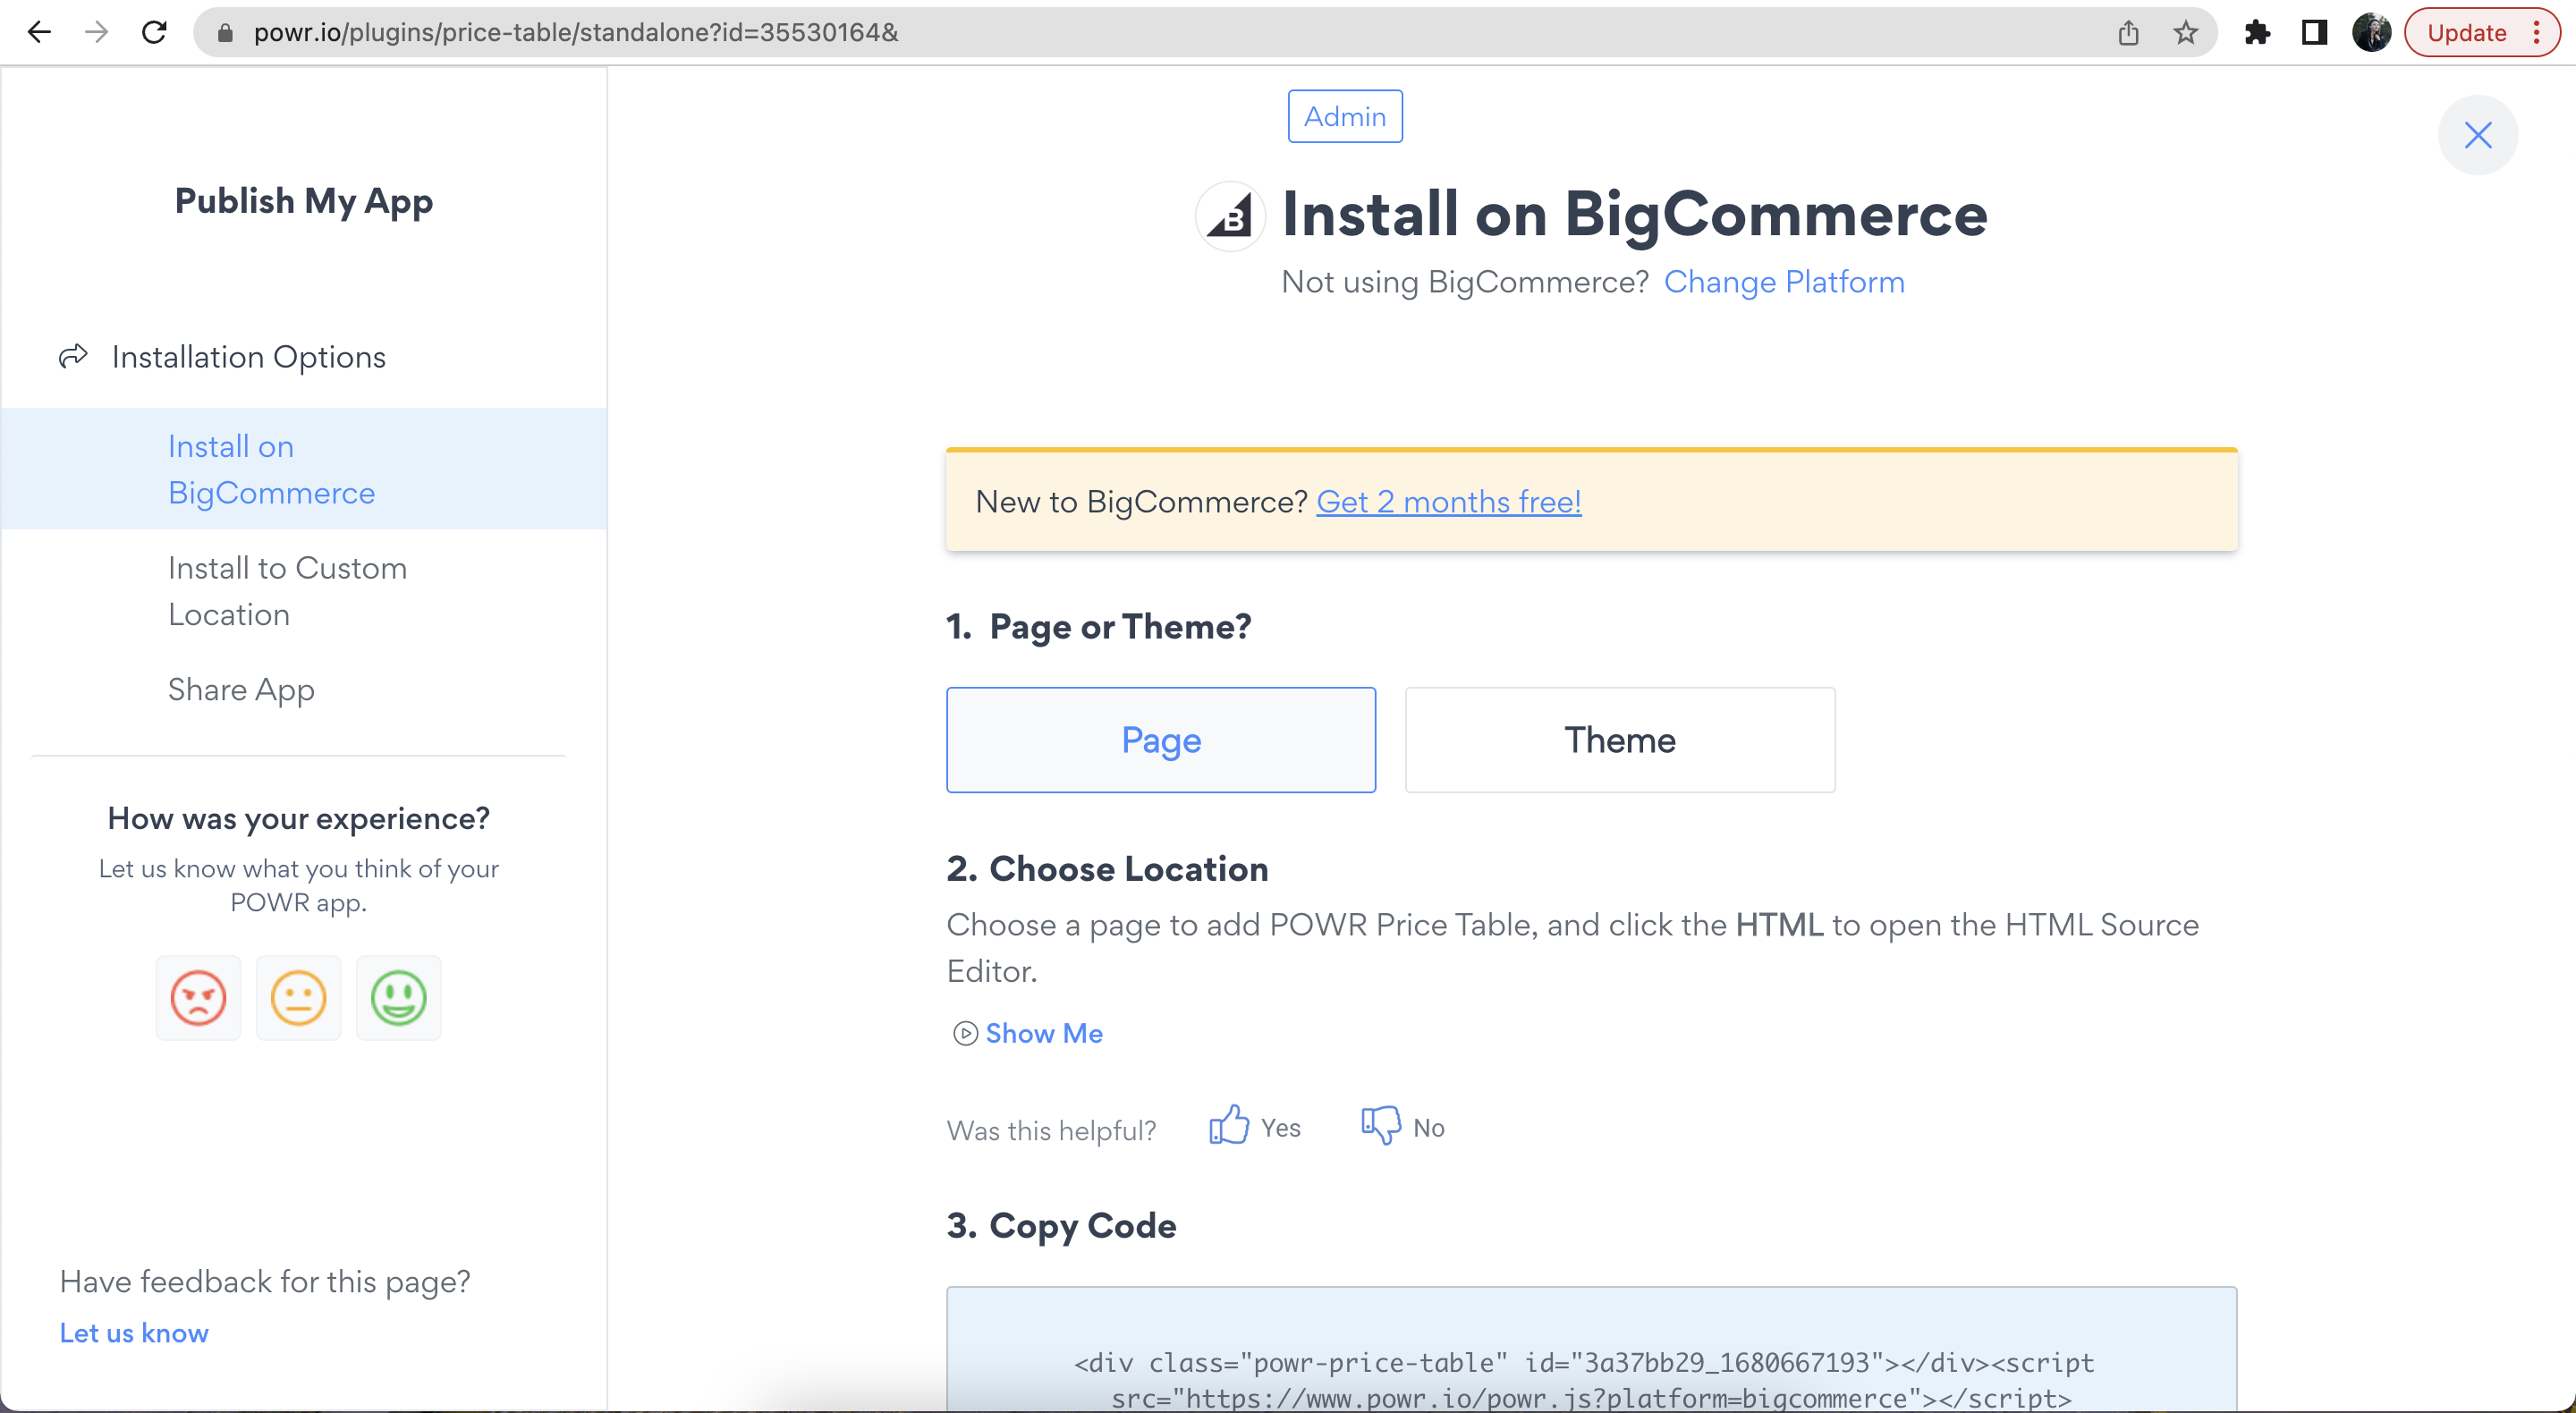Click the browser address bar URL

tap(576, 33)
